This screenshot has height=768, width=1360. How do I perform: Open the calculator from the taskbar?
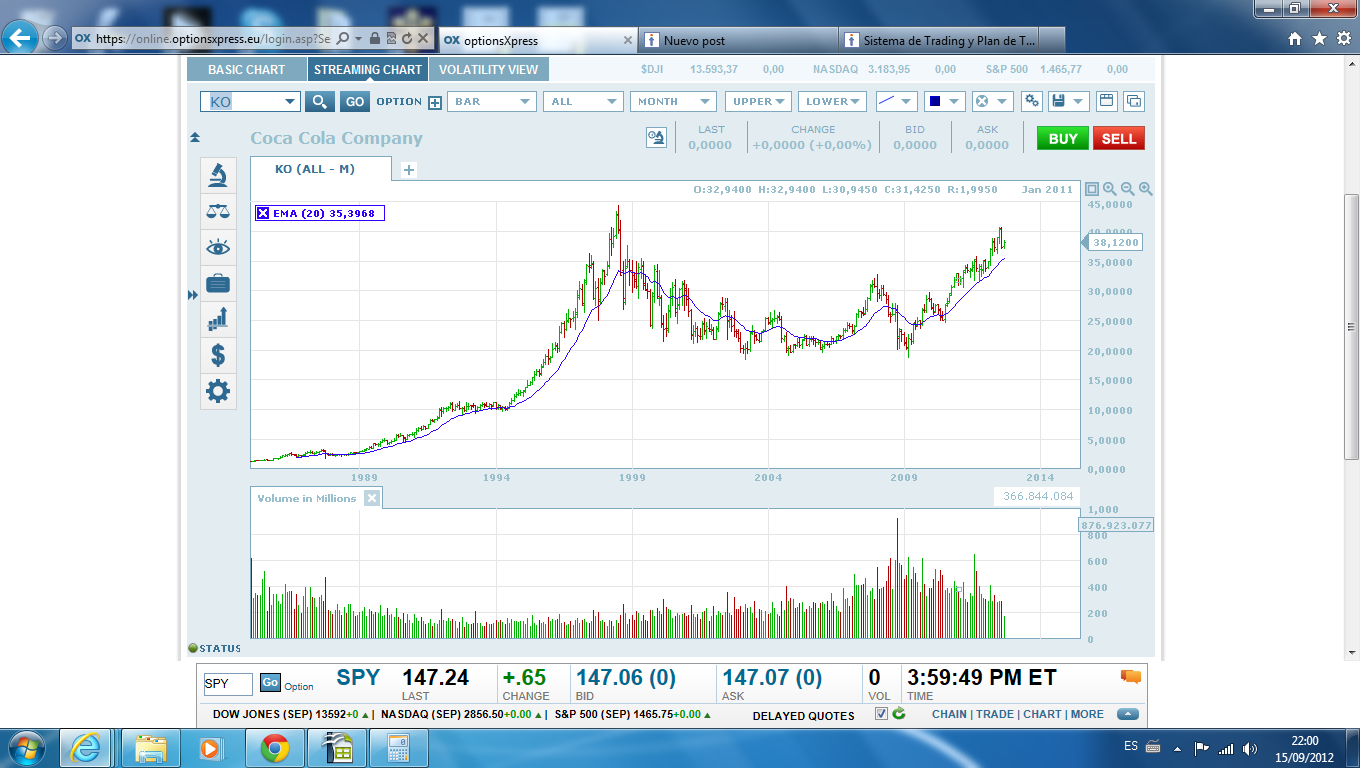click(x=399, y=747)
